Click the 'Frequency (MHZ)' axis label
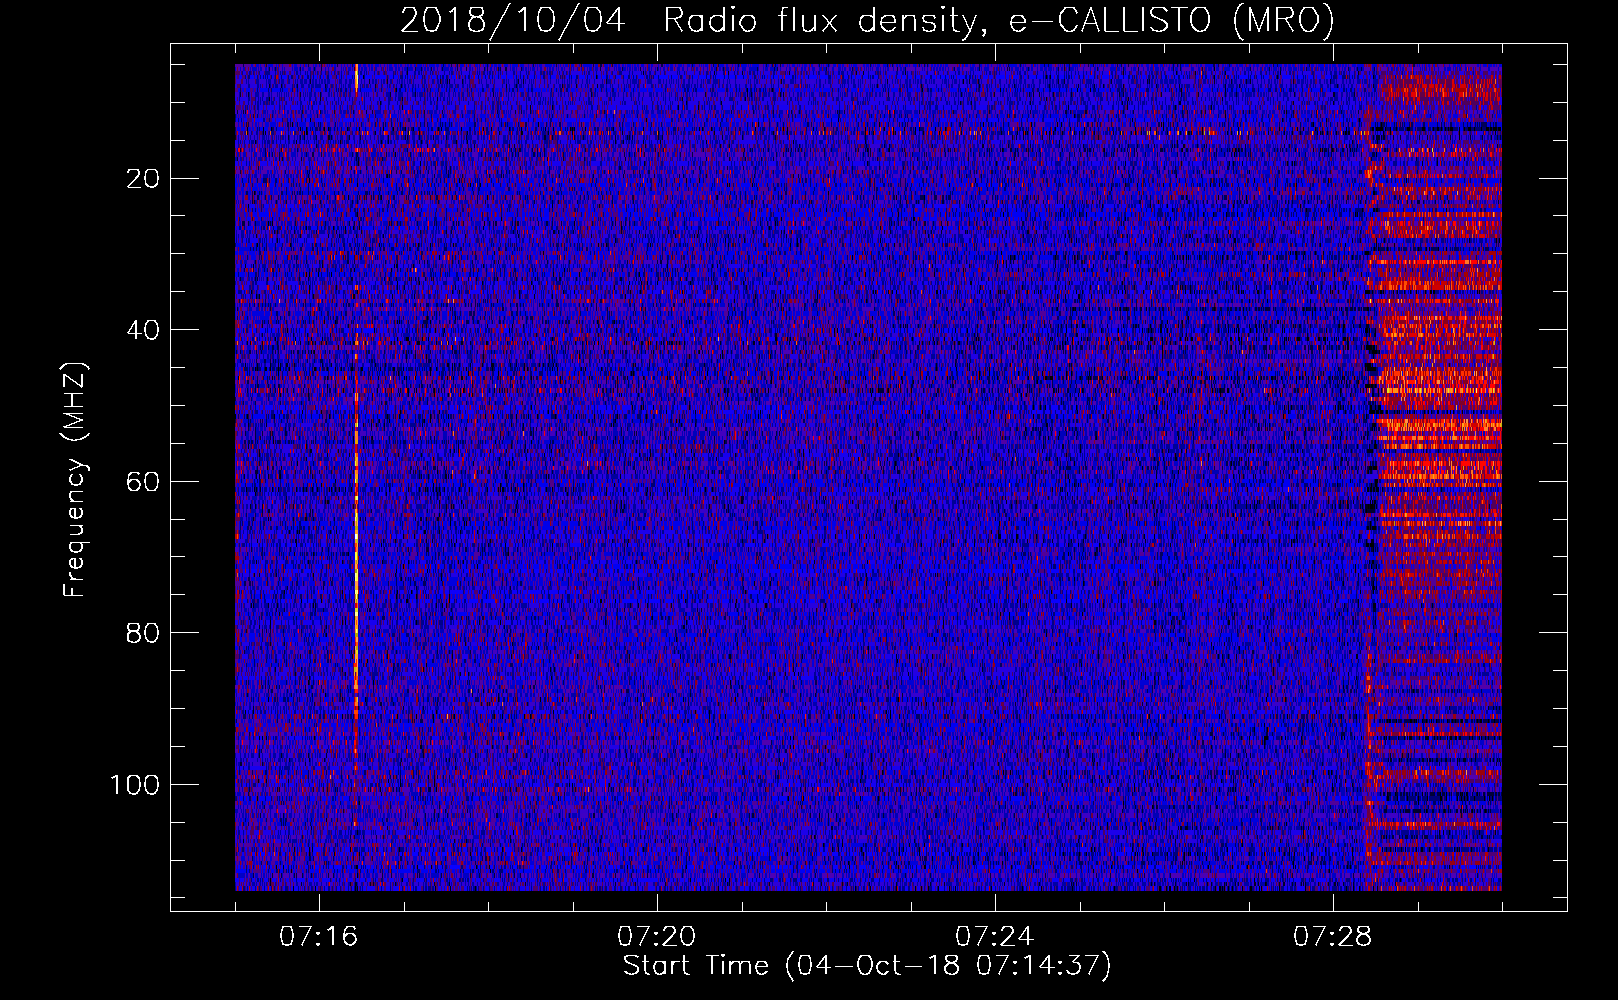 coord(75,480)
